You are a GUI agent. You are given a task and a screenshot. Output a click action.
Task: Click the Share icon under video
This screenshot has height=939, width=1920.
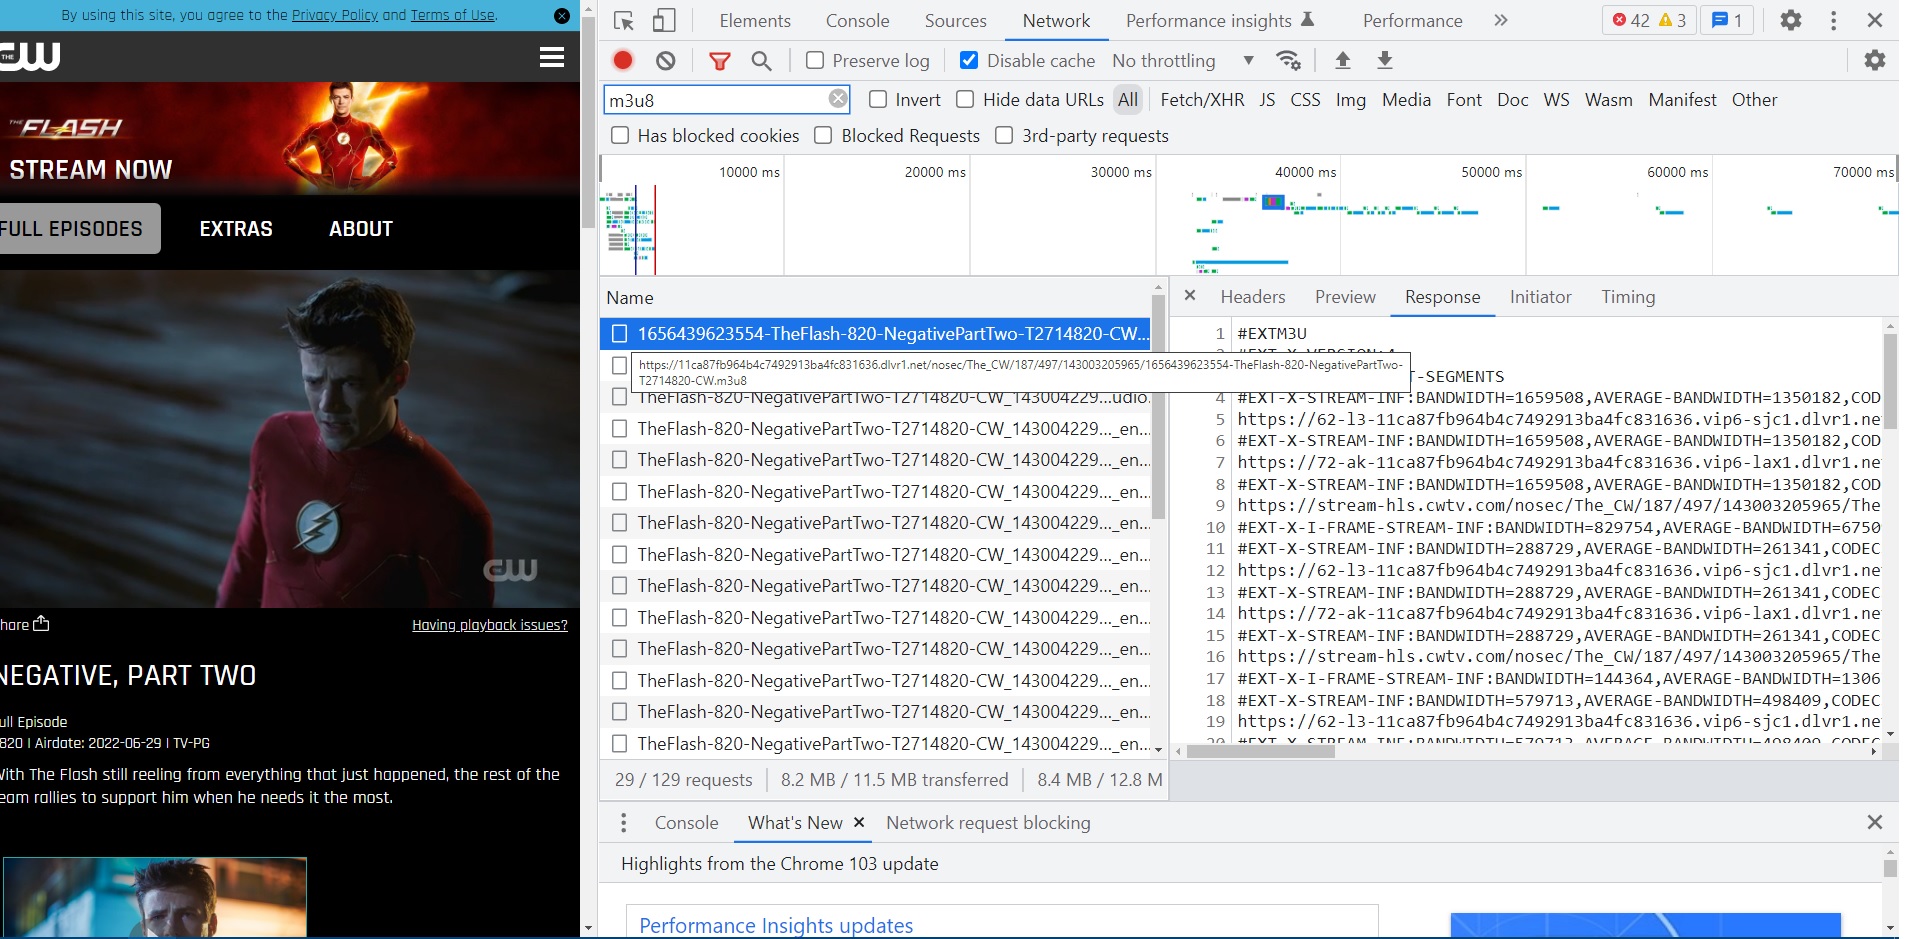tap(41, 623)
